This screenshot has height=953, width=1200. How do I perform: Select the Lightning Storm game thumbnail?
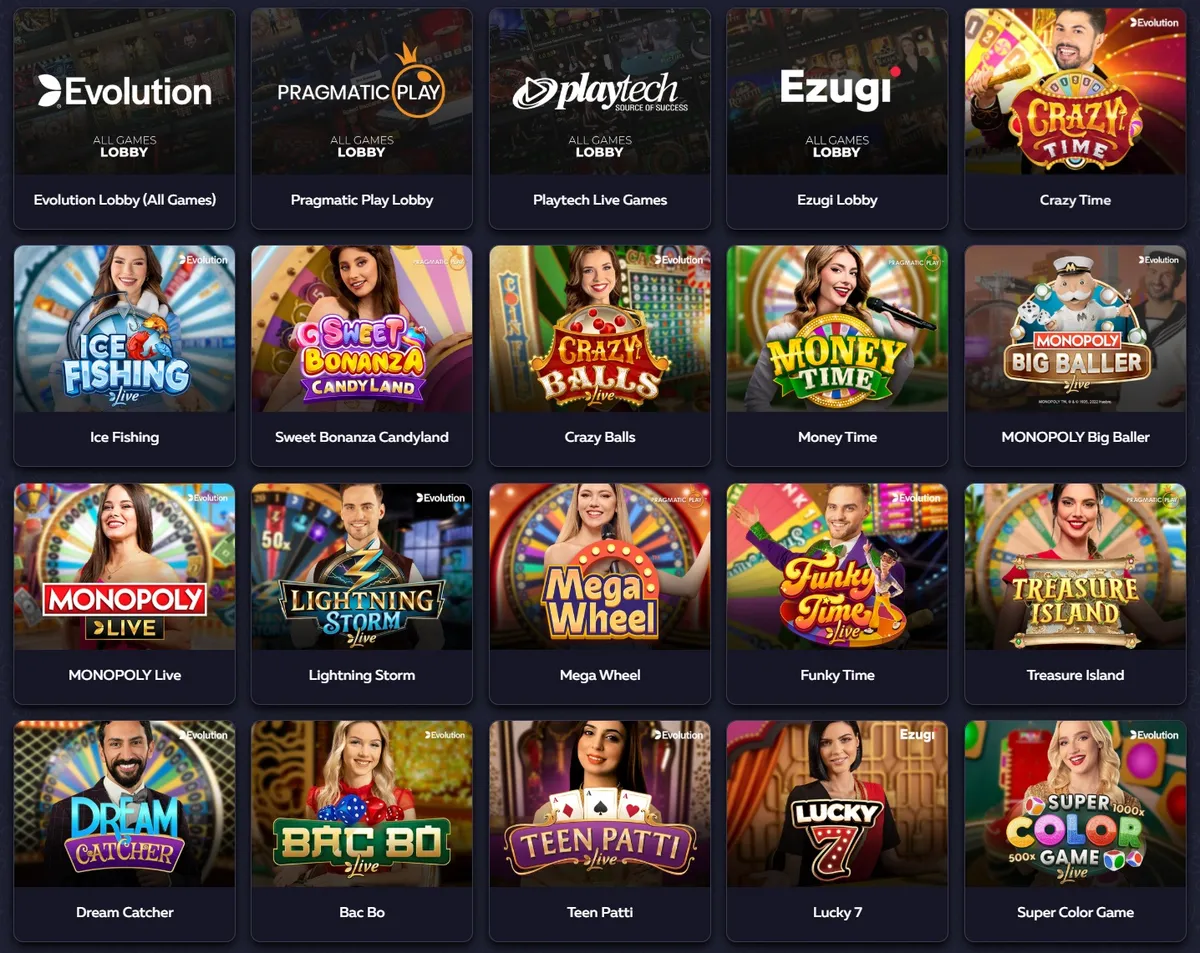362,567
